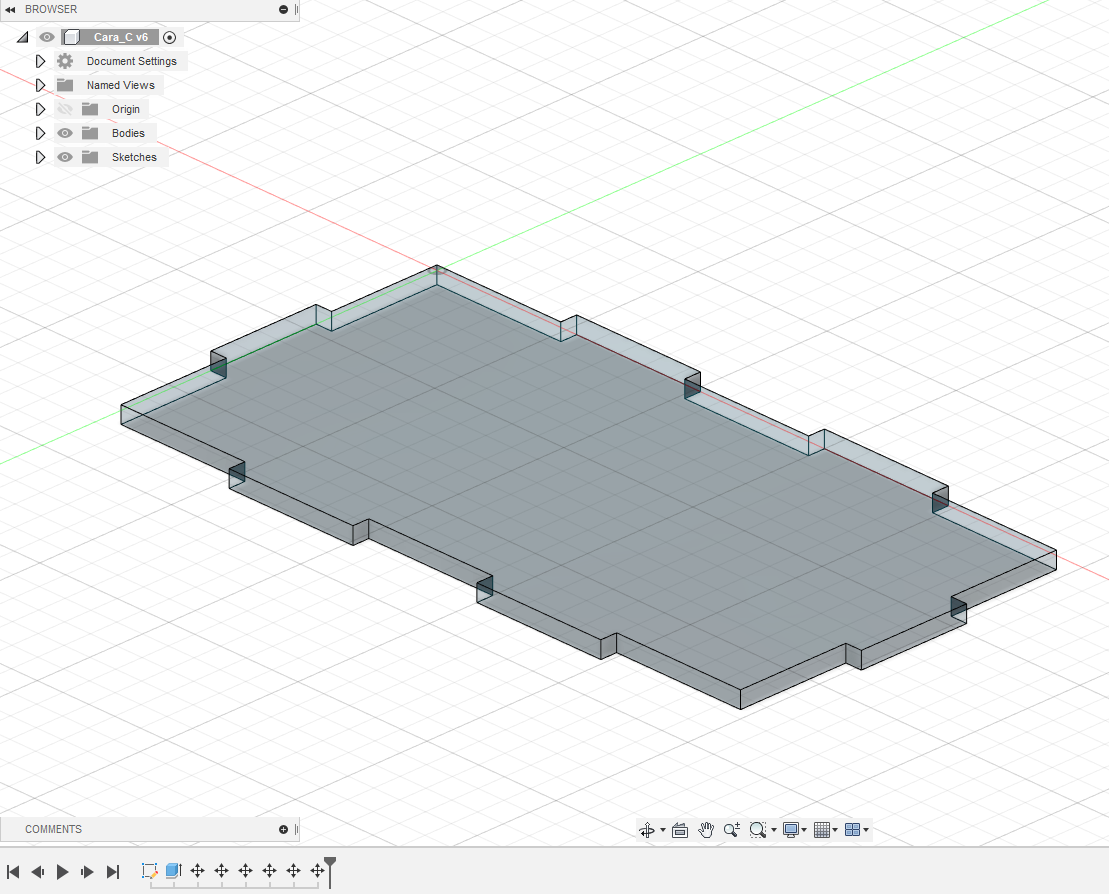This screenshot has height=894, width=1109.
Task: Minimize Browser panel using minus icon
Action: coord(283,9)
